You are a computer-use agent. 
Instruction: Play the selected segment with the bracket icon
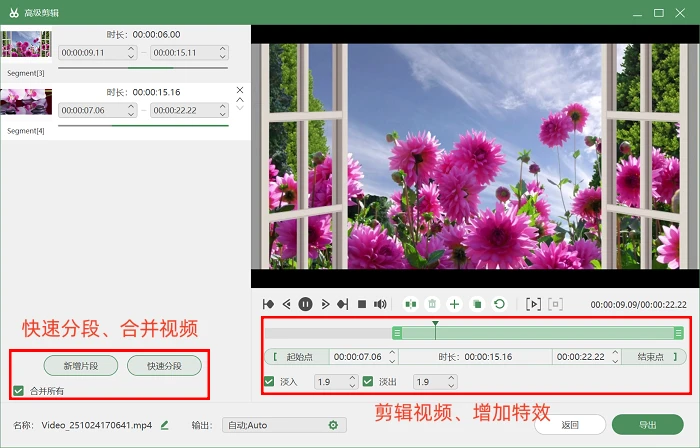point(533,304)
